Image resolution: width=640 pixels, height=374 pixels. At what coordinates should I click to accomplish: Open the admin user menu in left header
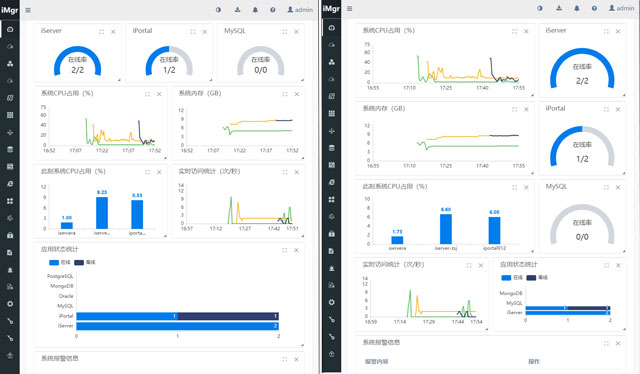[300, 9]
